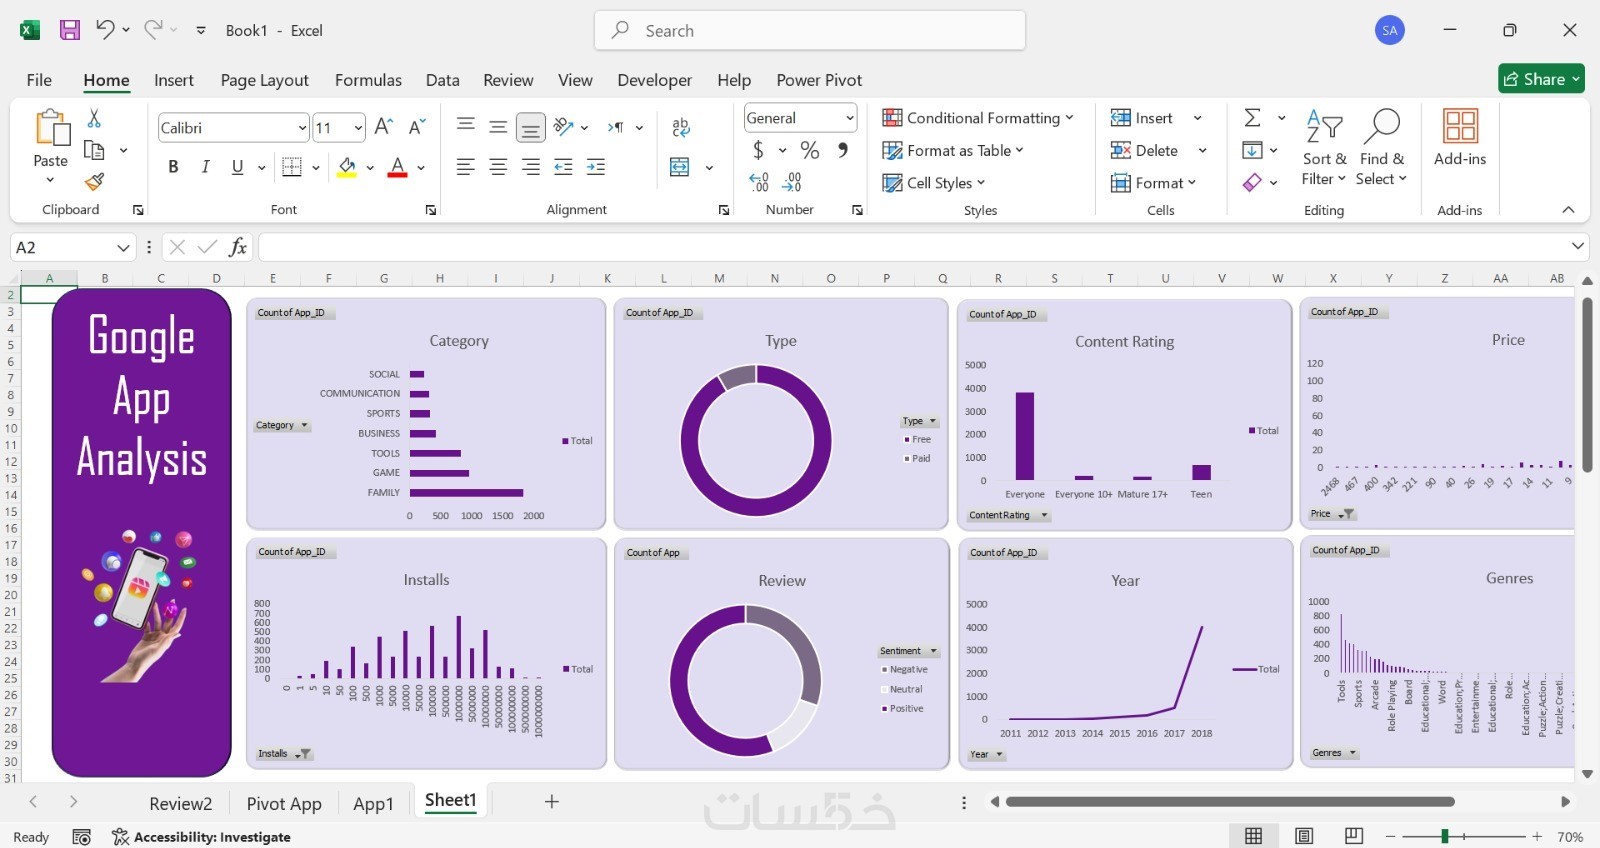Screen dimensions: 1600x848
Task: Toggle Italic formatting
Action: point(205,167)
